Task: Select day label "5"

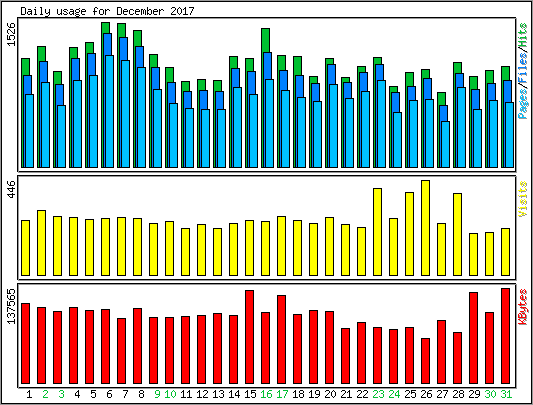Action: (93, 394)
